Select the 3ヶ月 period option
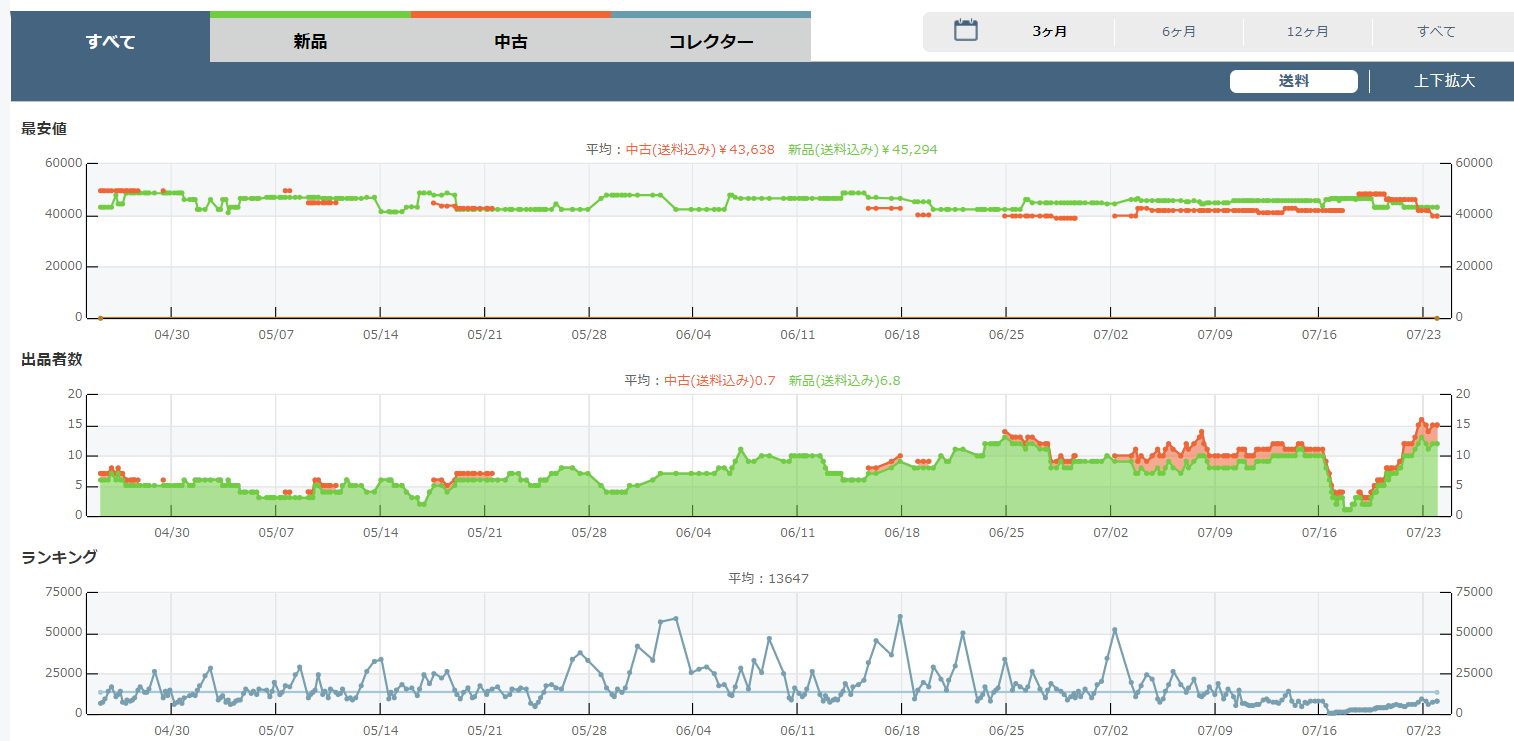 [1049, 31]
